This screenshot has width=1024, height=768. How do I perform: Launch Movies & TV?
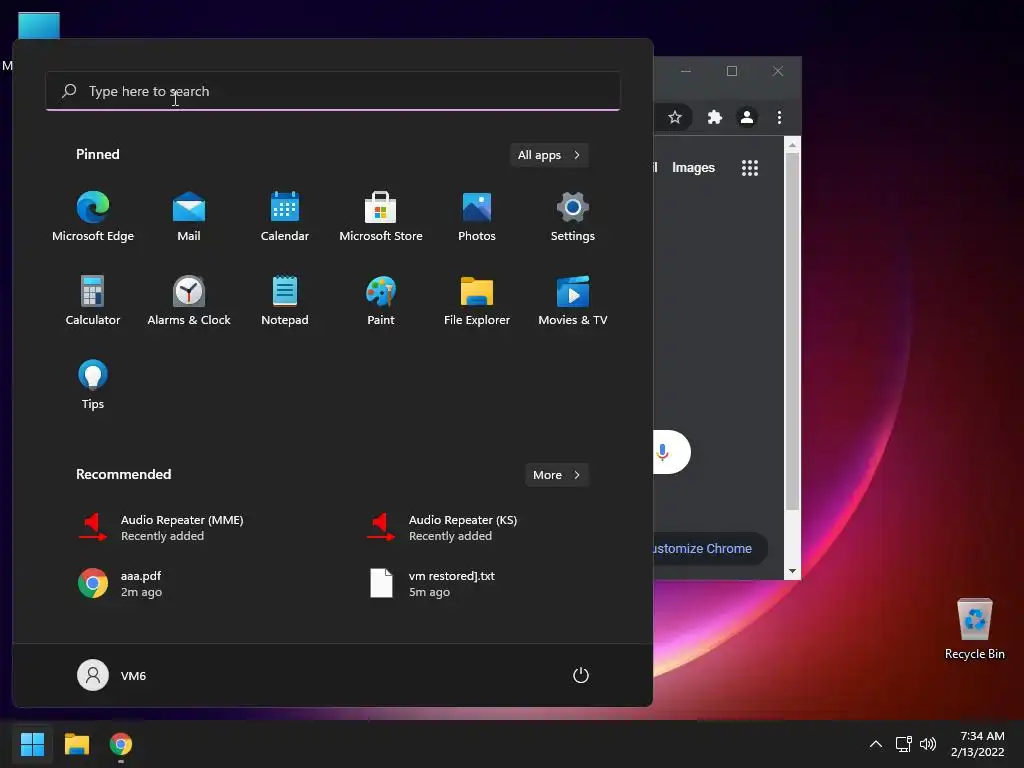(x=573, y=300)
